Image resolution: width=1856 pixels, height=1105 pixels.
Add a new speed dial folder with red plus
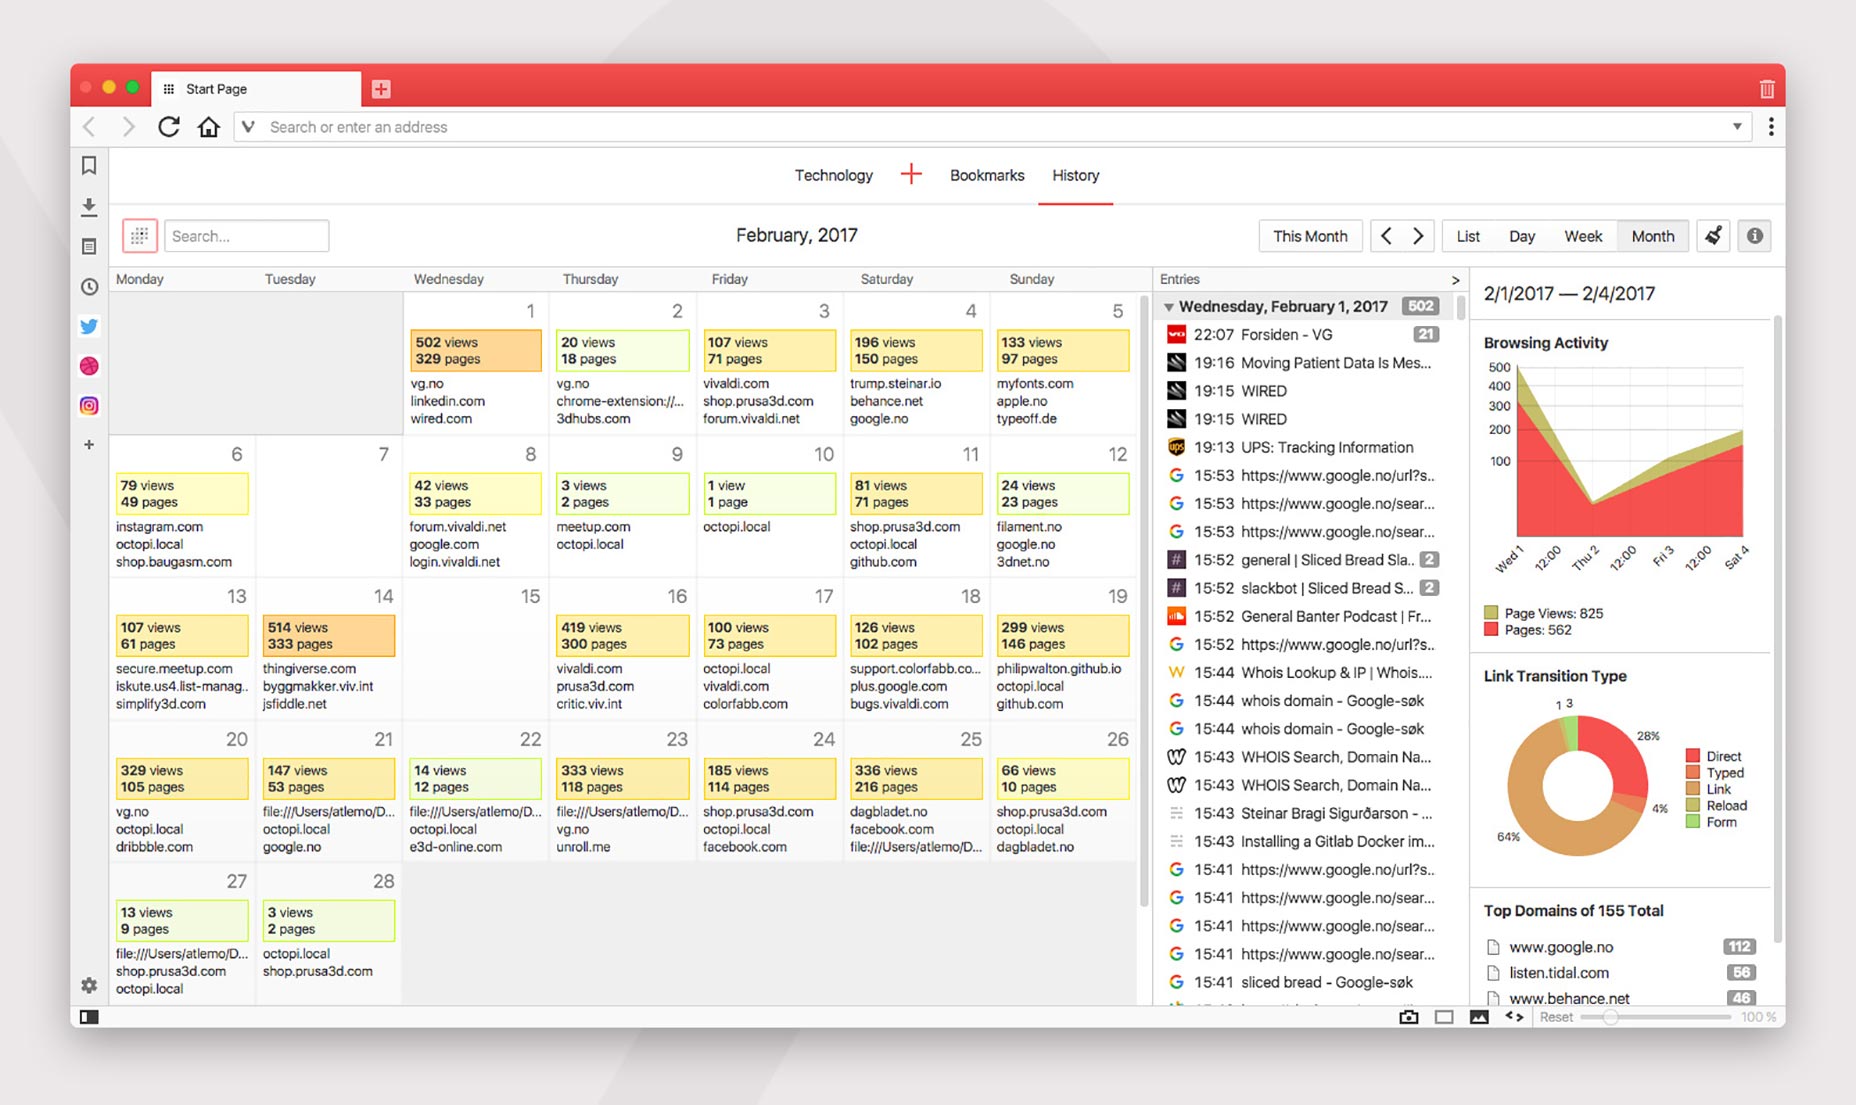[911, 175]
